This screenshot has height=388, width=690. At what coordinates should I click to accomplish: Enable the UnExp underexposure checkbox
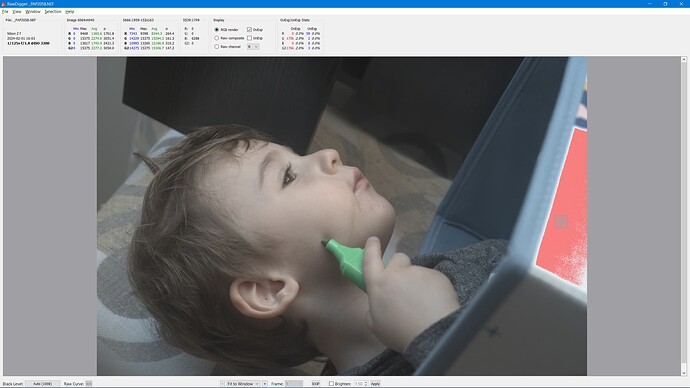pyautogui.click(x=250, y=38)
